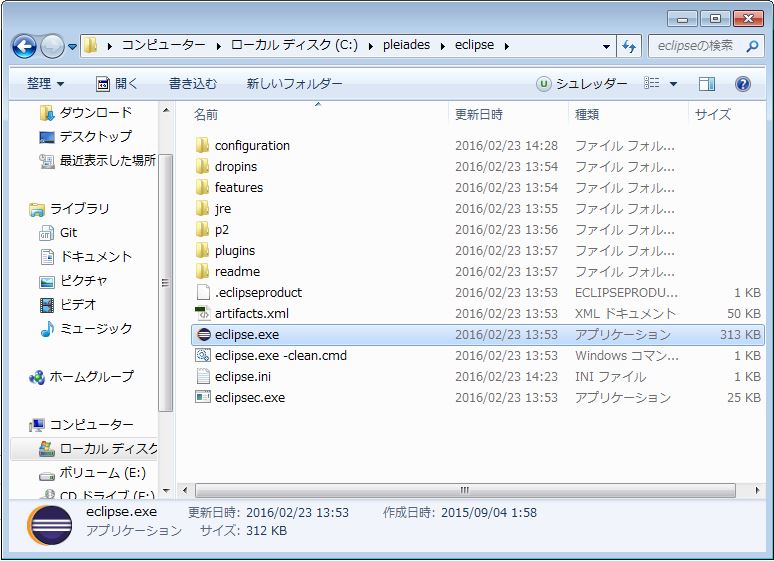The width and height of the screenshot is (774, 561).
Task: Click the greyed Forward navigation arrow
Action: pos(52,46)
